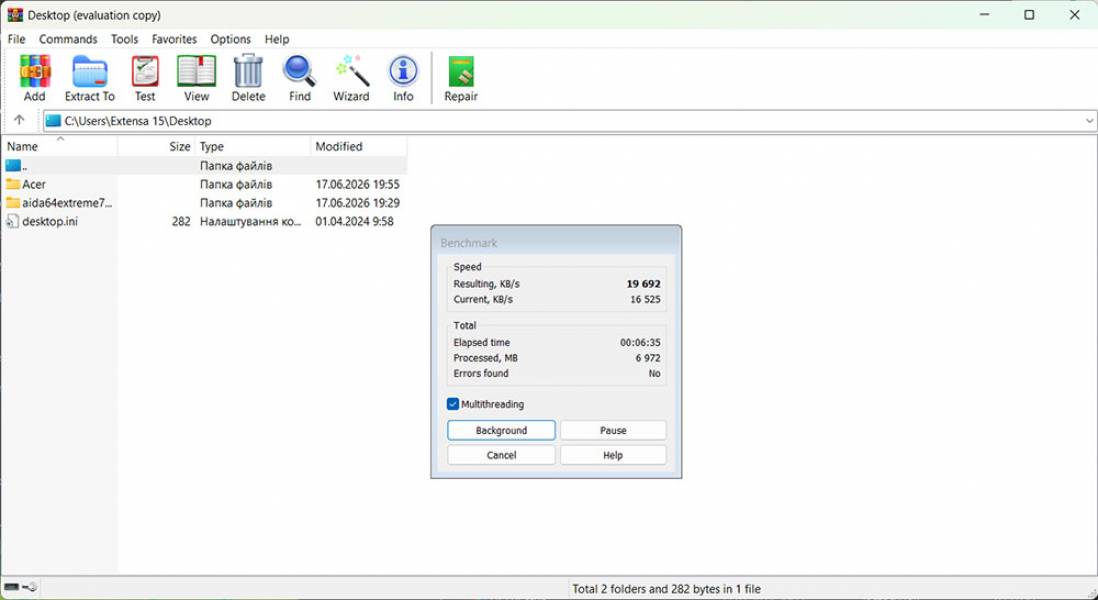The width and height of the screenshot is (1098, 600).
Task: Open the Help menu
Action: (277, 39)
